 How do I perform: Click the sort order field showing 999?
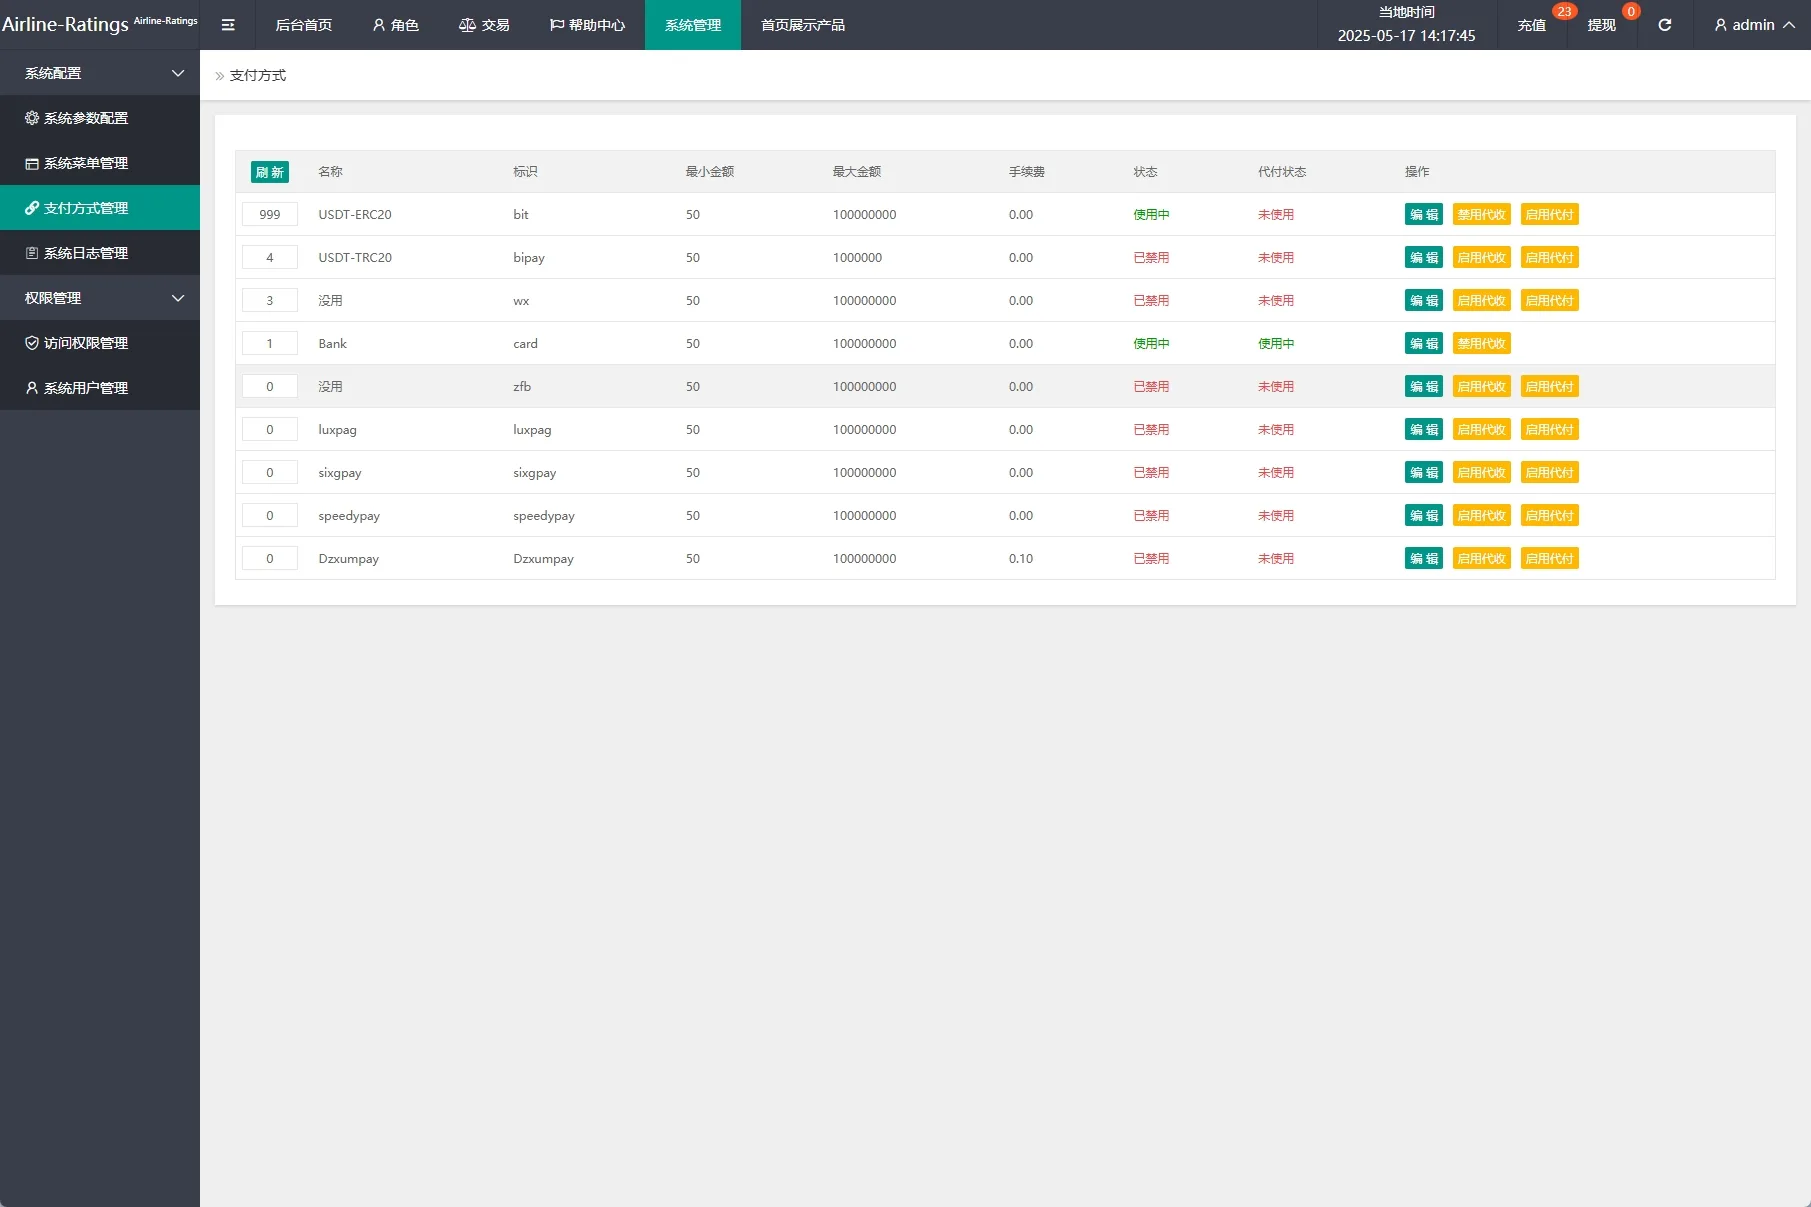point(269,215)
